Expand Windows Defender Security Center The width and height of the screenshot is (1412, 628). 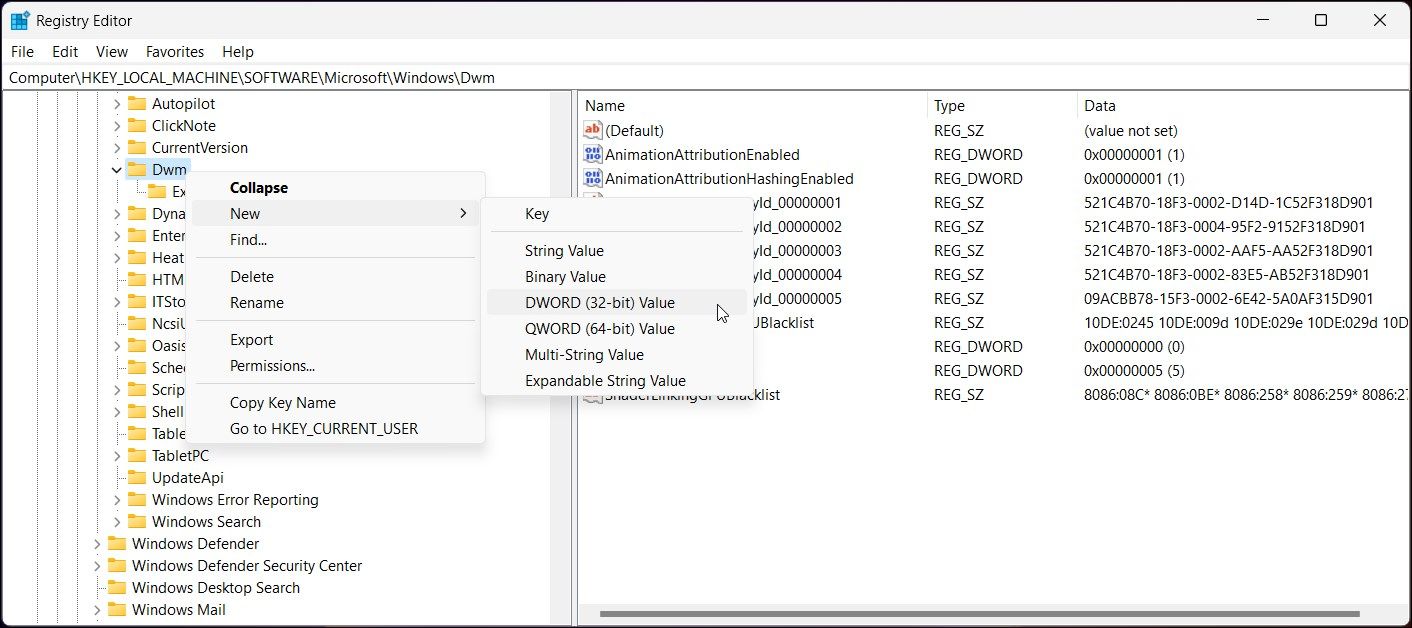click(95, 565)
